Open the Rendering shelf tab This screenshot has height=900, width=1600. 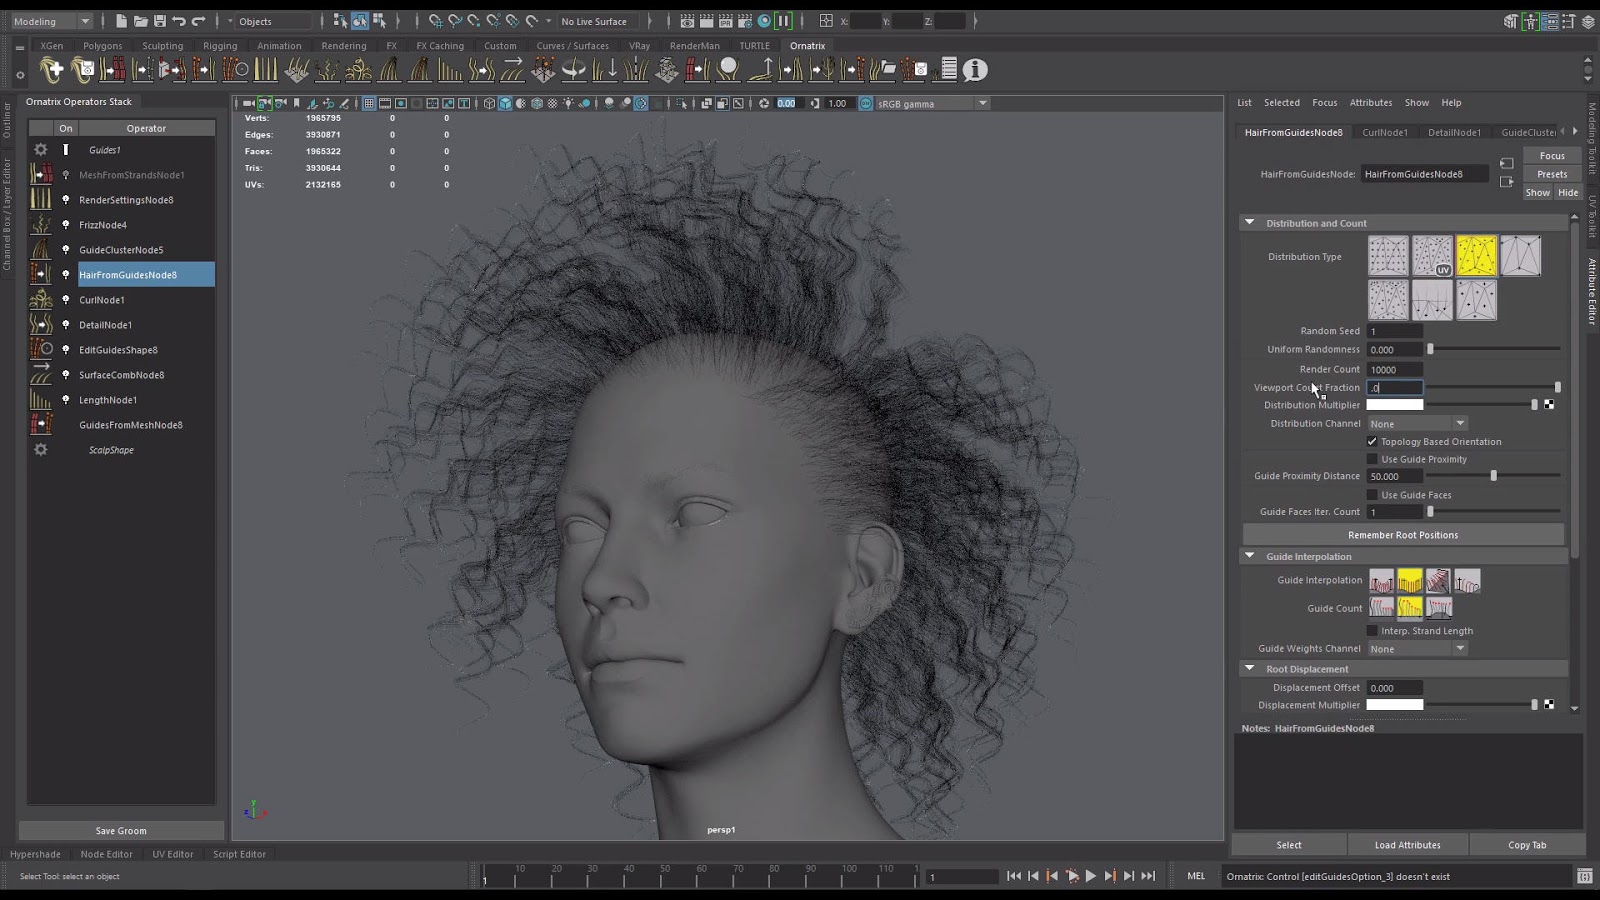[344, 46]
